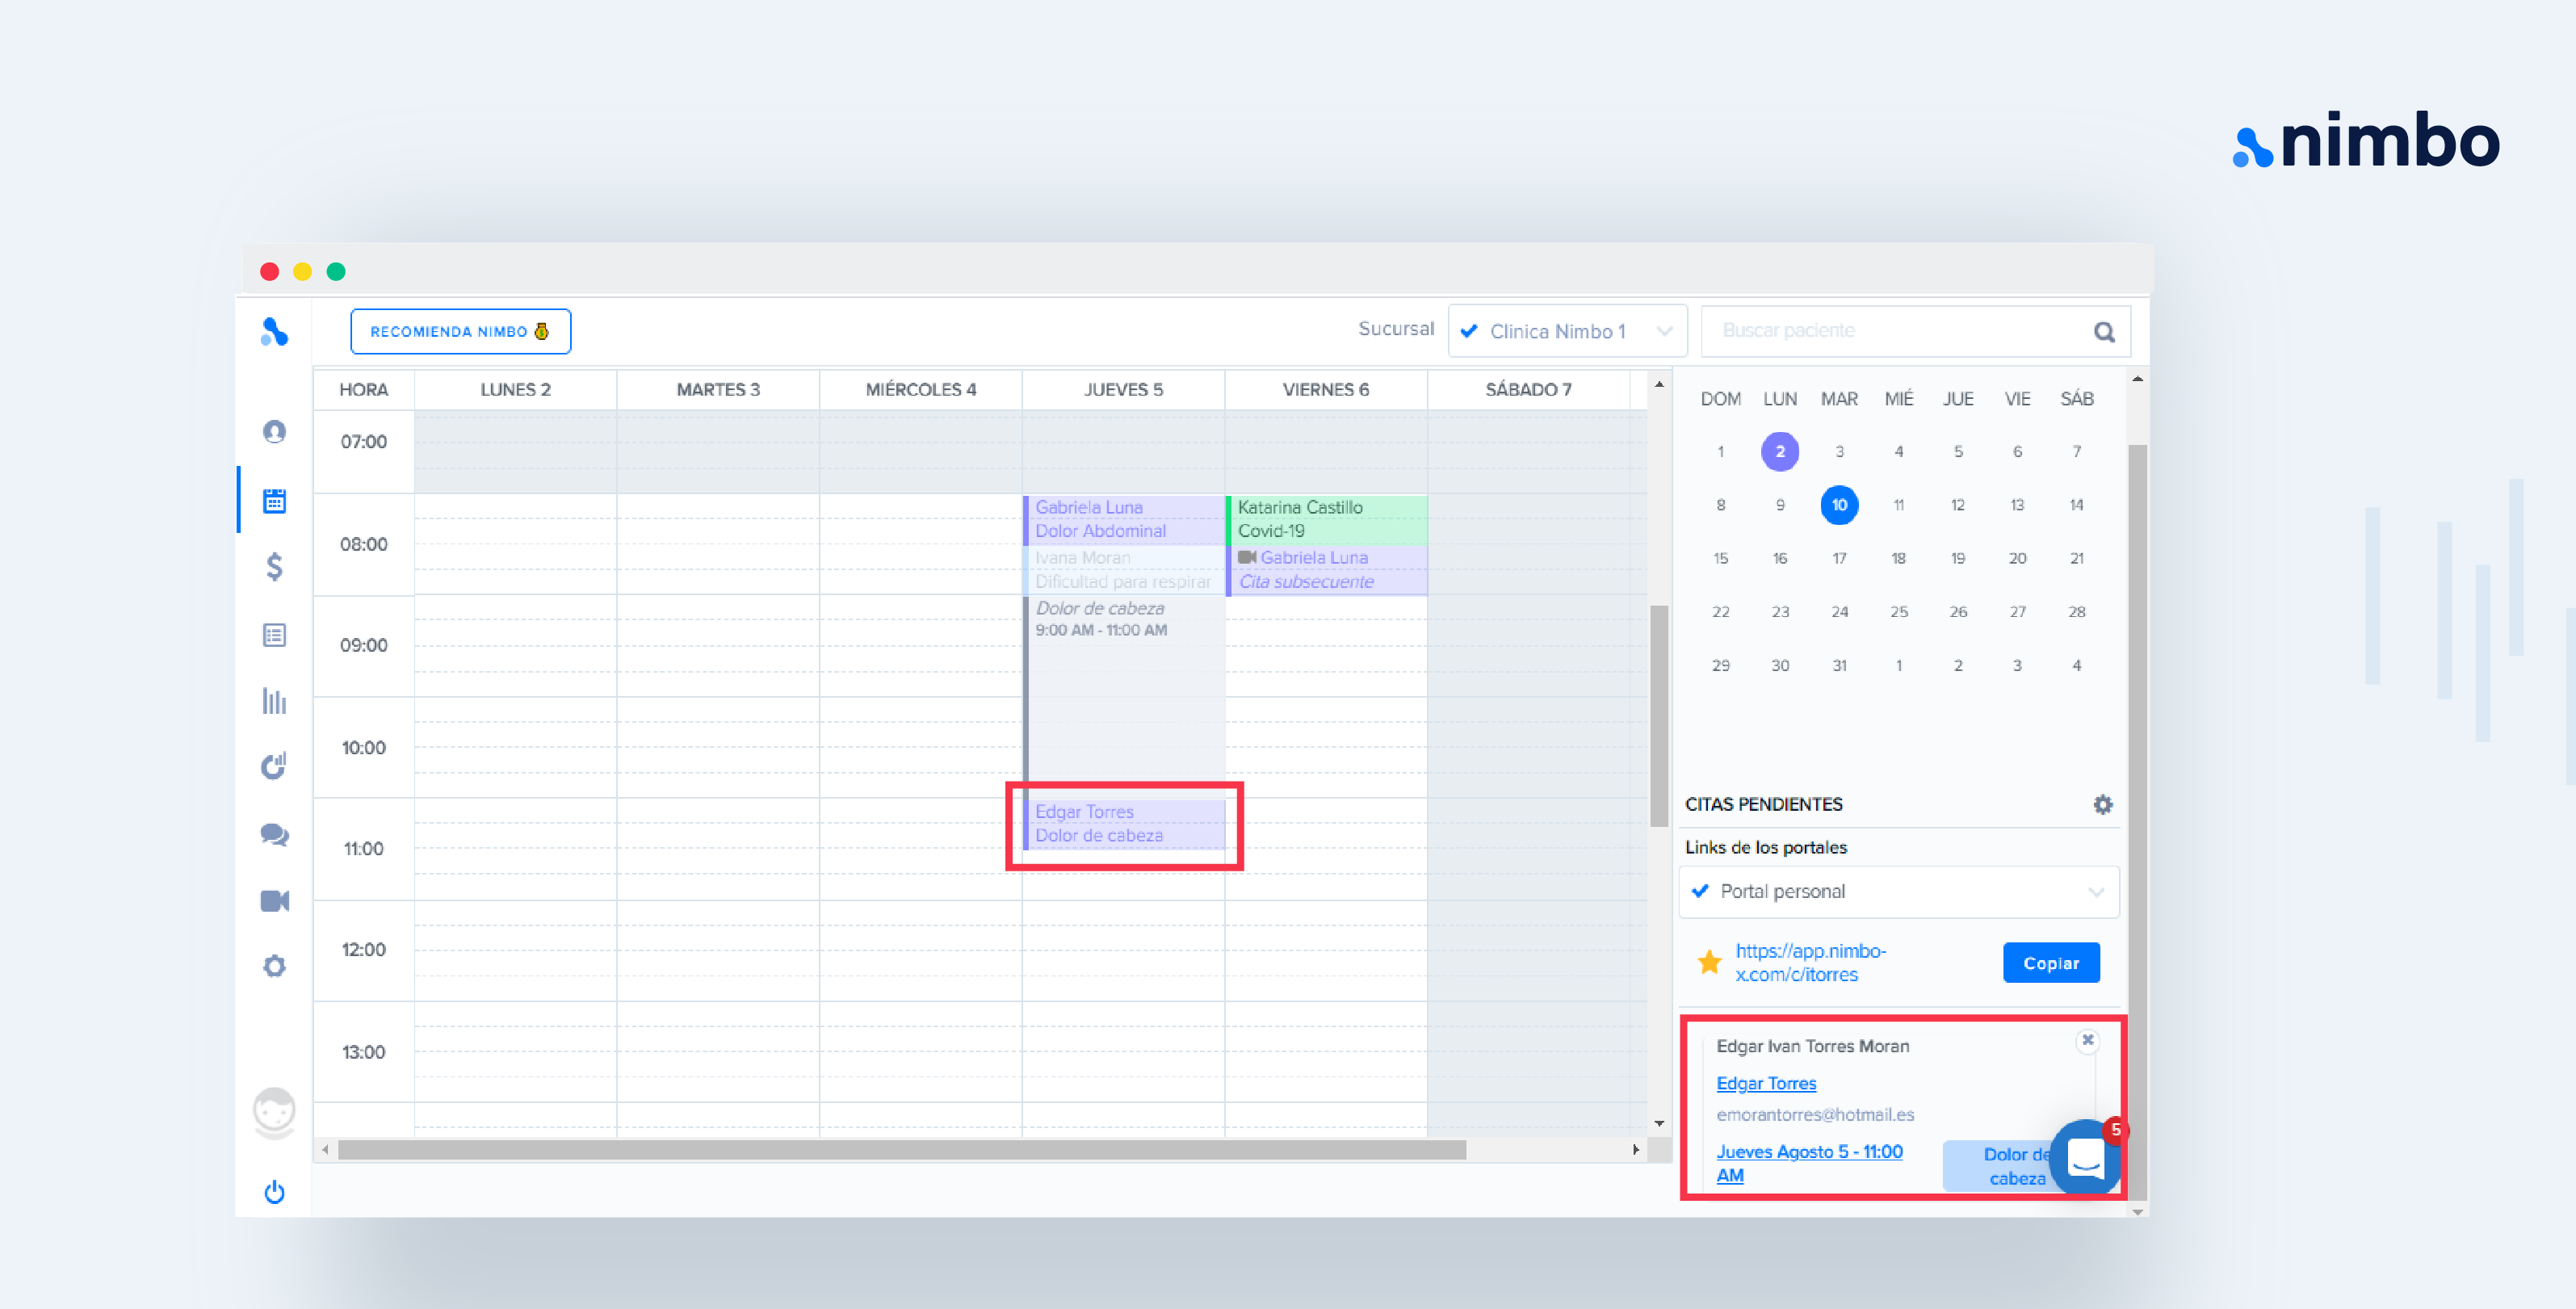The width and height of the screenshot is (2576, 1309).
Task: Open Edgar Torres Dolor de cabeza appointment
Action: tap(1125, 824)
